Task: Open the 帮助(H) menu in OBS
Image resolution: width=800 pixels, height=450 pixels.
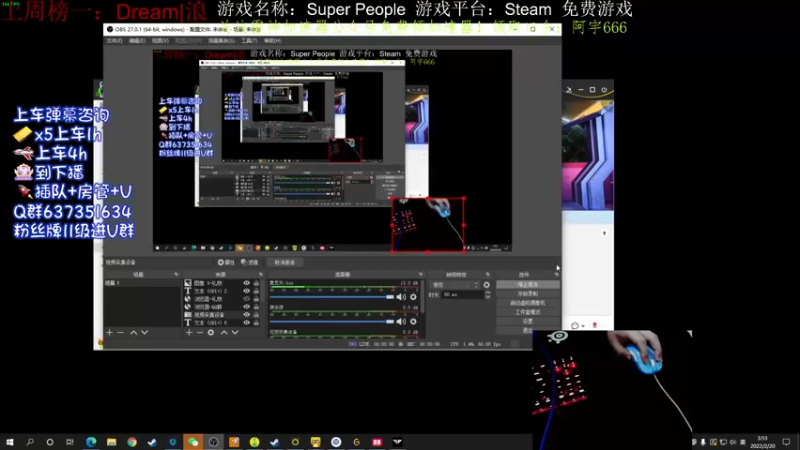Action: pyautogui.click(x=272, y=41)
